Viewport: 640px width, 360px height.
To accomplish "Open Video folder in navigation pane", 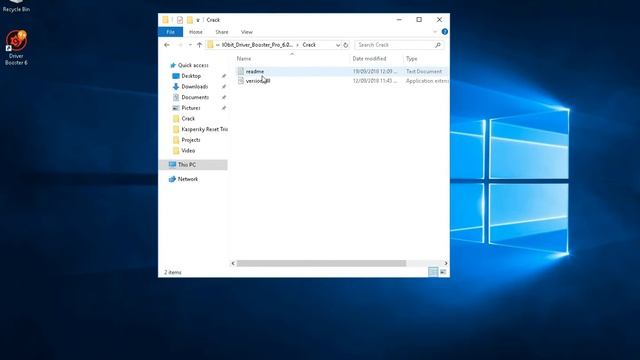I will pyautogui.click(x=188, y=151).
